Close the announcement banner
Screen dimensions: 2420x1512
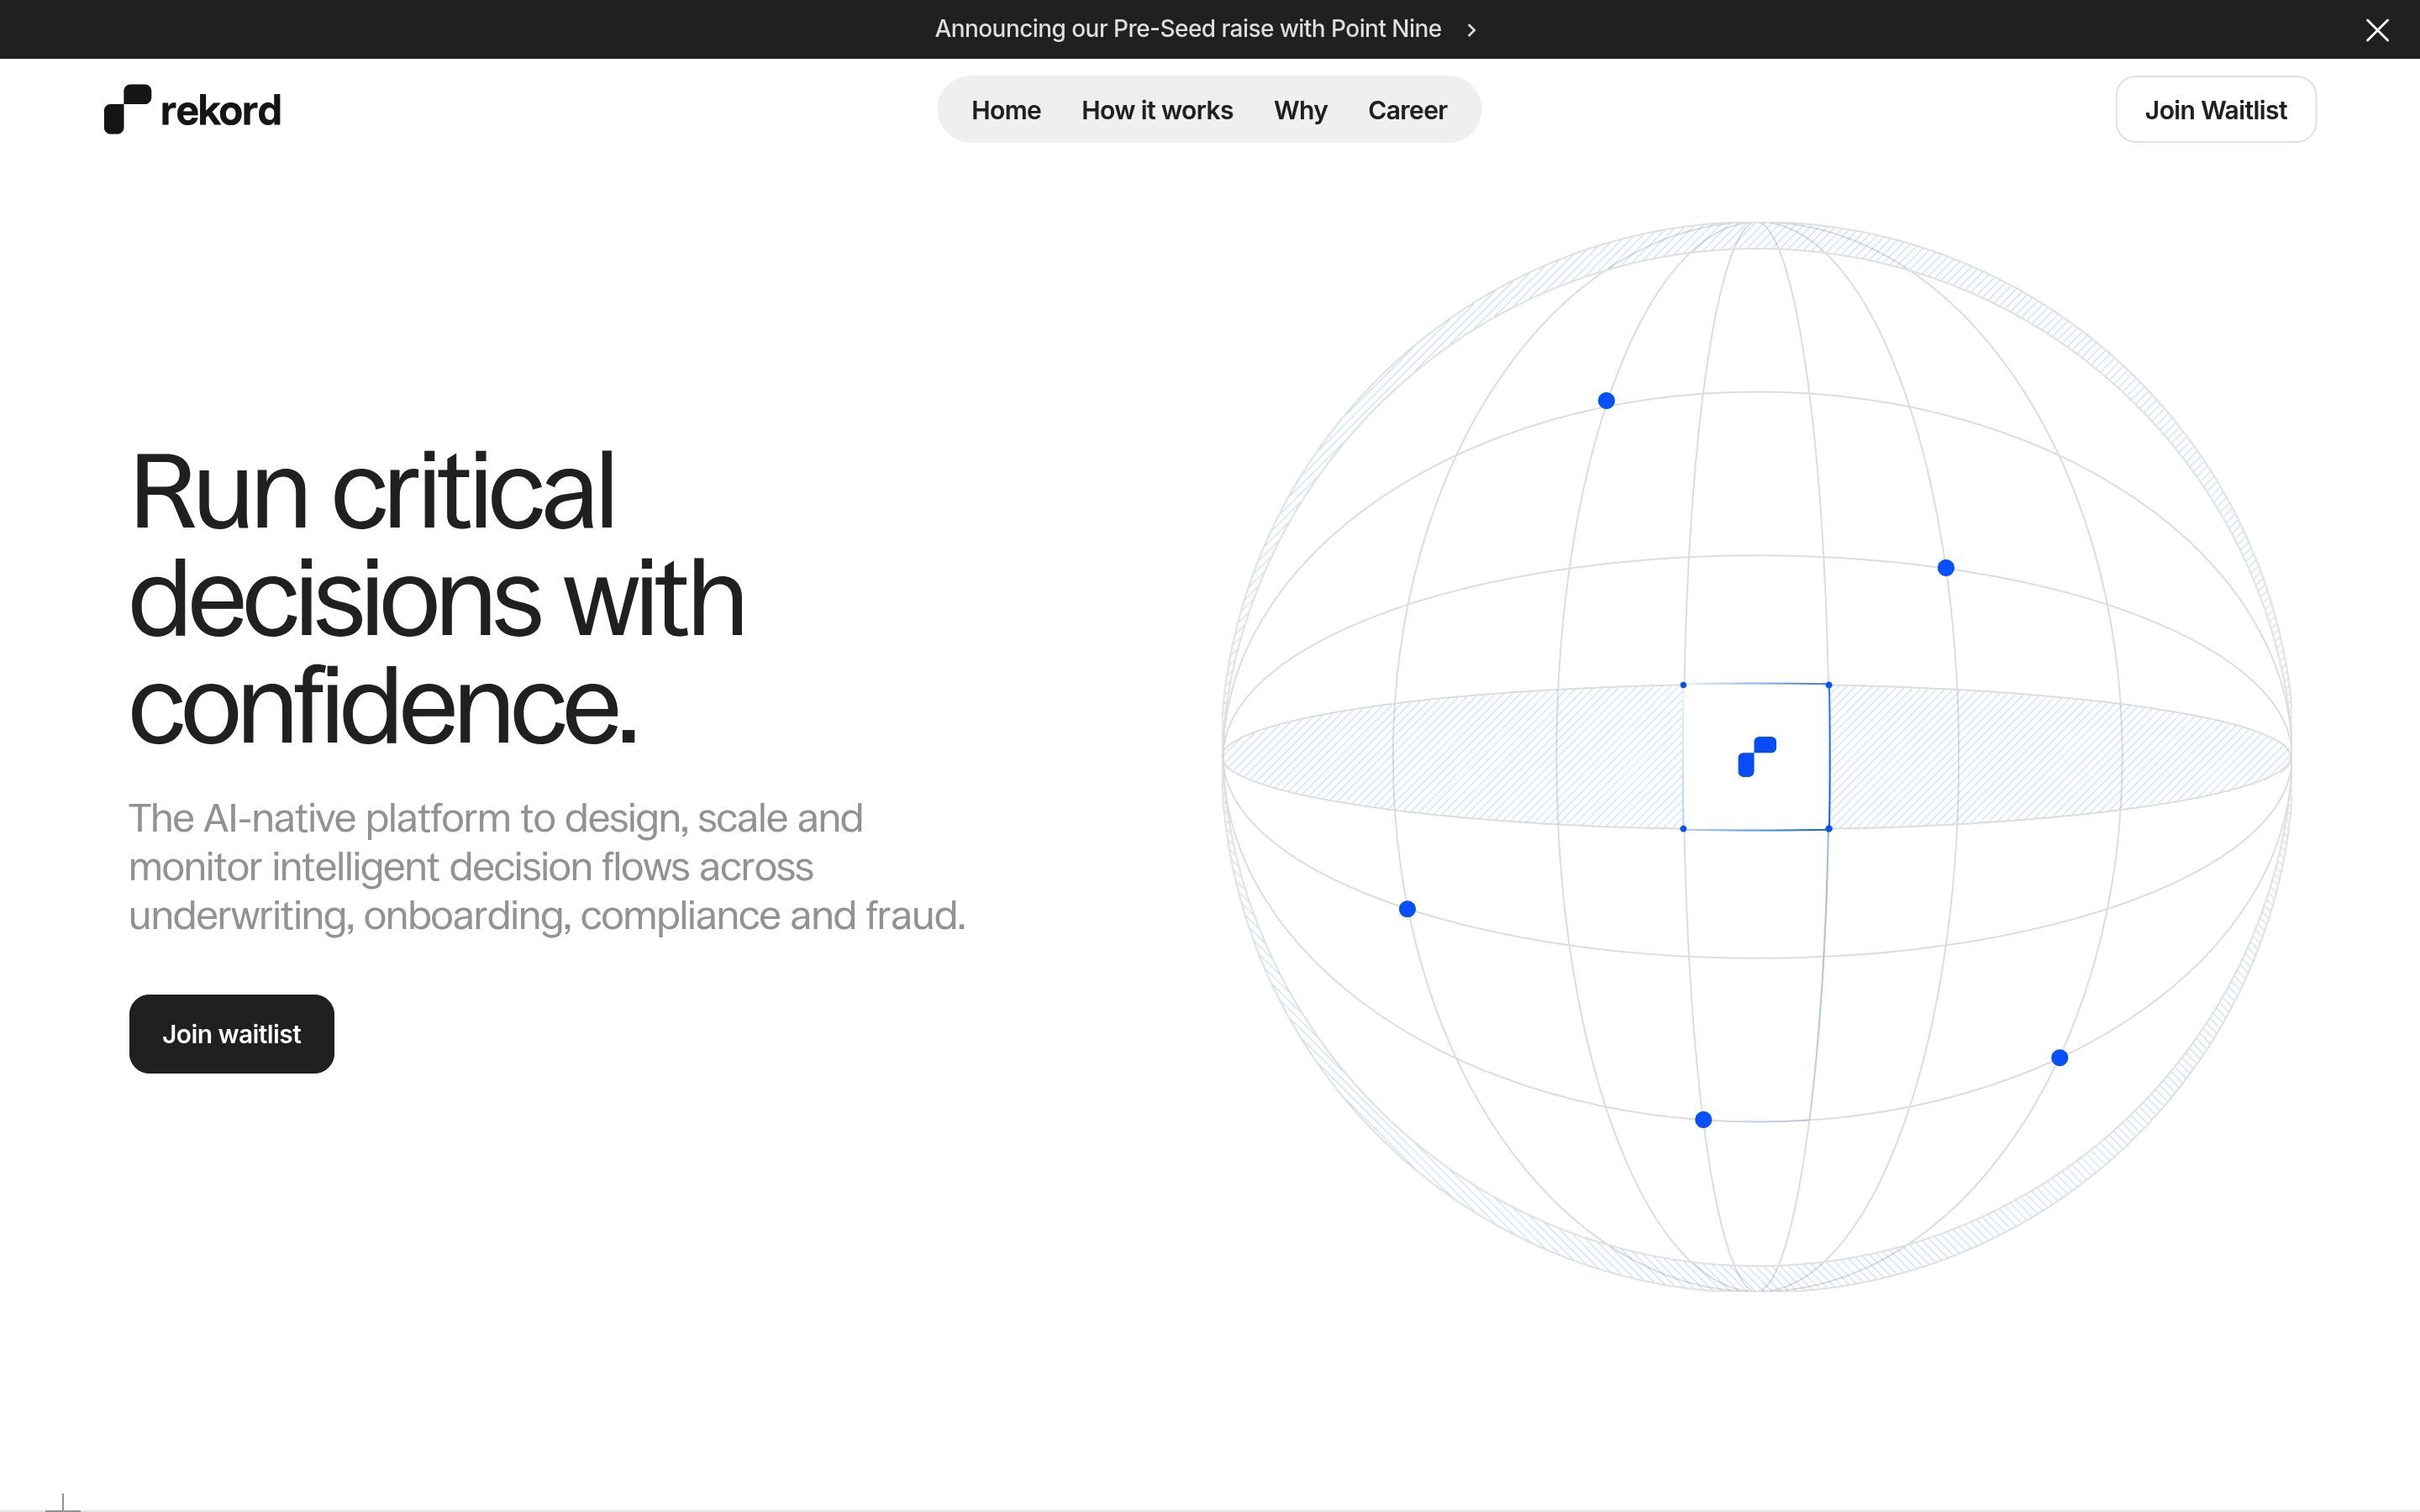click(x=2376, y=30)
